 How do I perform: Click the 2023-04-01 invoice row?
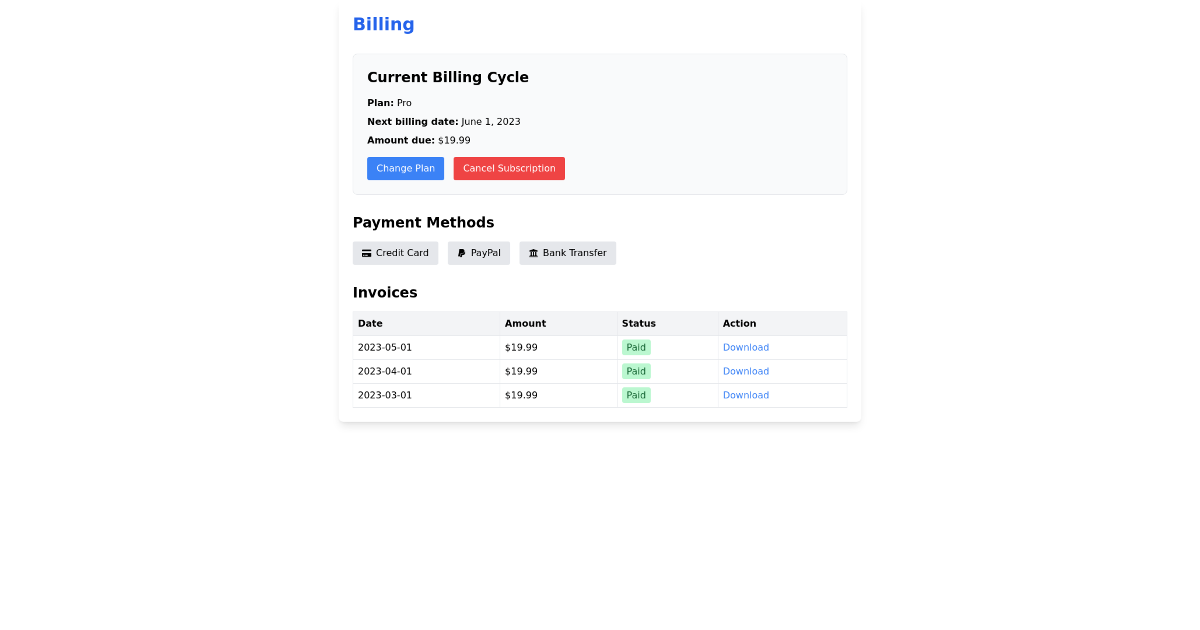point(450,371)
